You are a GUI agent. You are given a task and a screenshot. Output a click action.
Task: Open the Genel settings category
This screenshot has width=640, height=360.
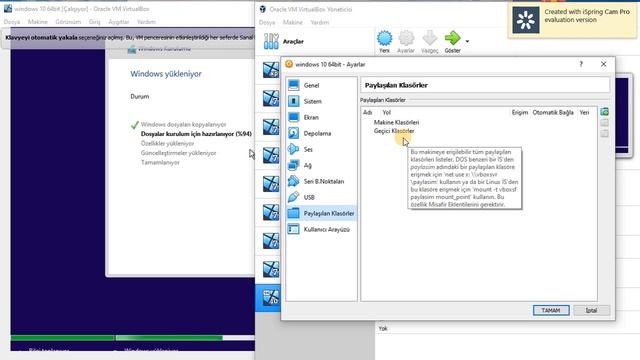[321, 85]
